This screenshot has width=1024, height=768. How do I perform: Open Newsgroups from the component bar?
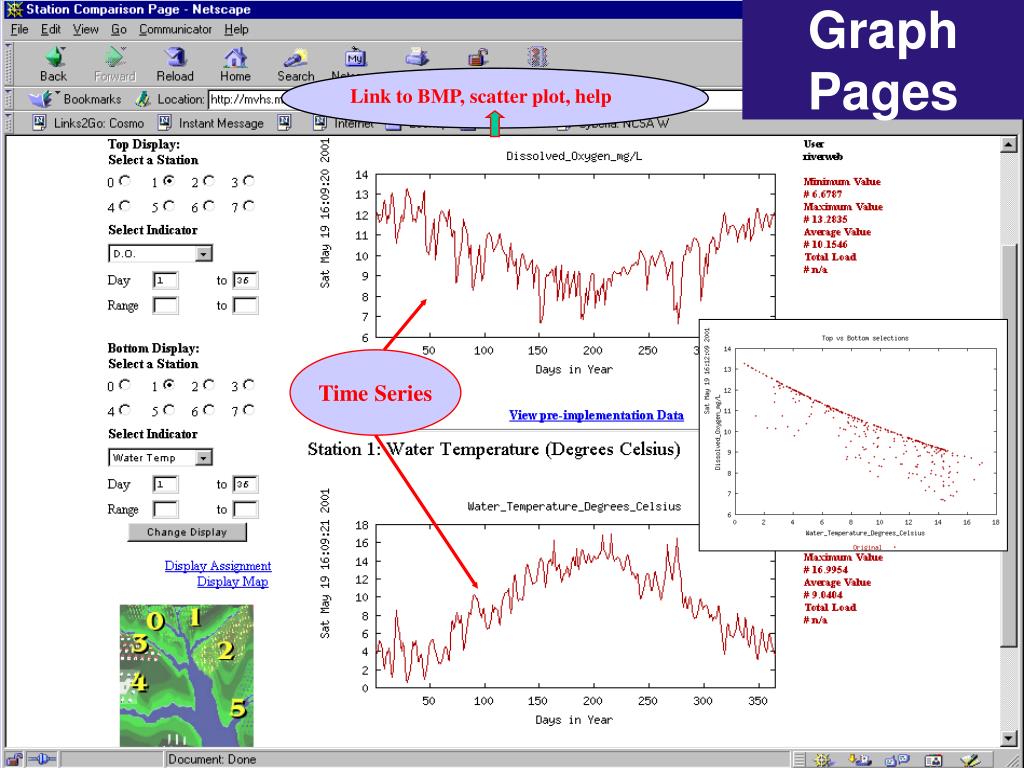click(897, 760)
